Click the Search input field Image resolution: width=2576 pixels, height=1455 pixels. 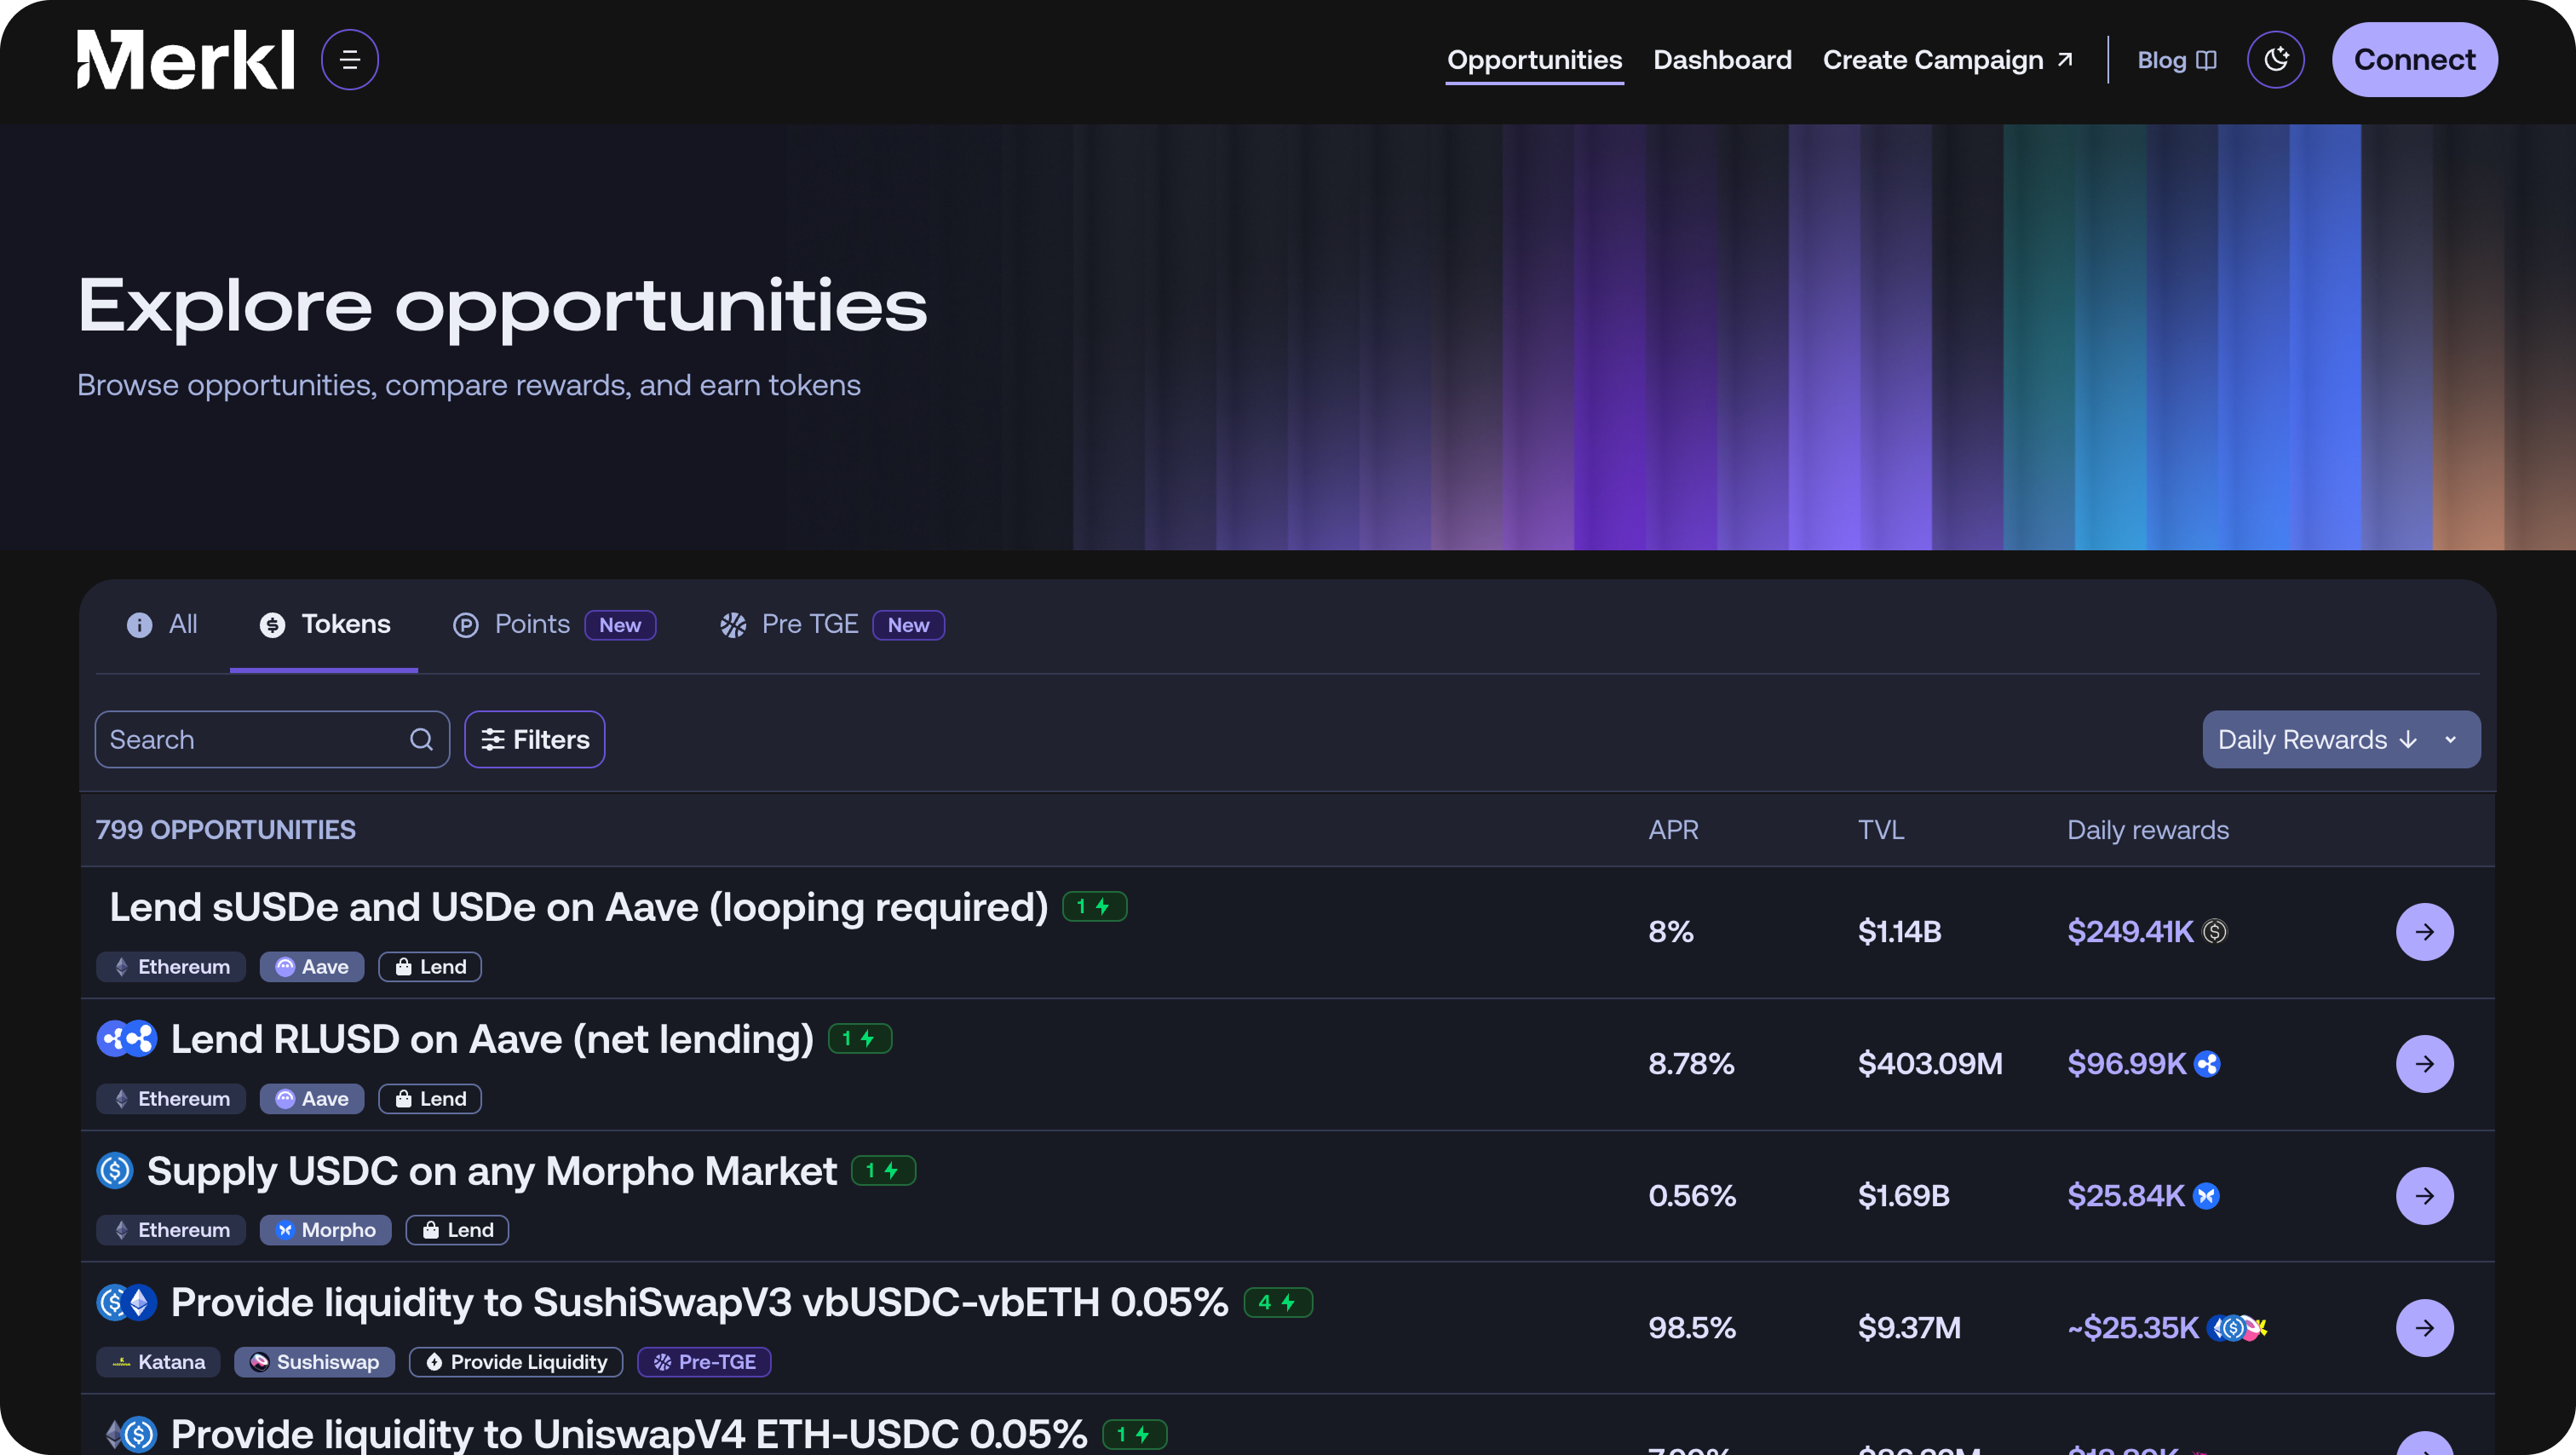272,739
